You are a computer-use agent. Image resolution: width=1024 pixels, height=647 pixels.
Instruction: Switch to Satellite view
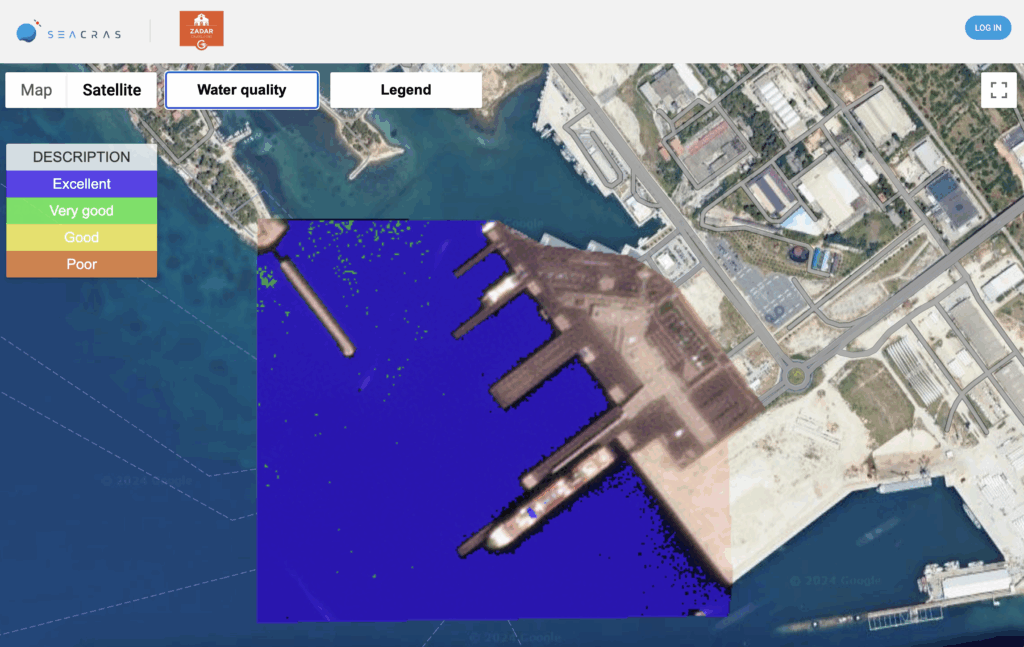click(x=112, y=90)
